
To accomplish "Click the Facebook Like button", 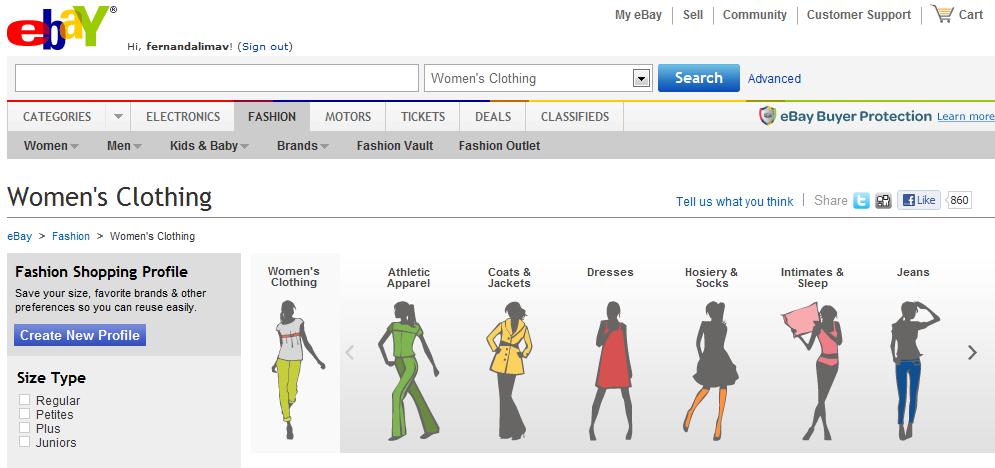I will (x=918, y=200).
